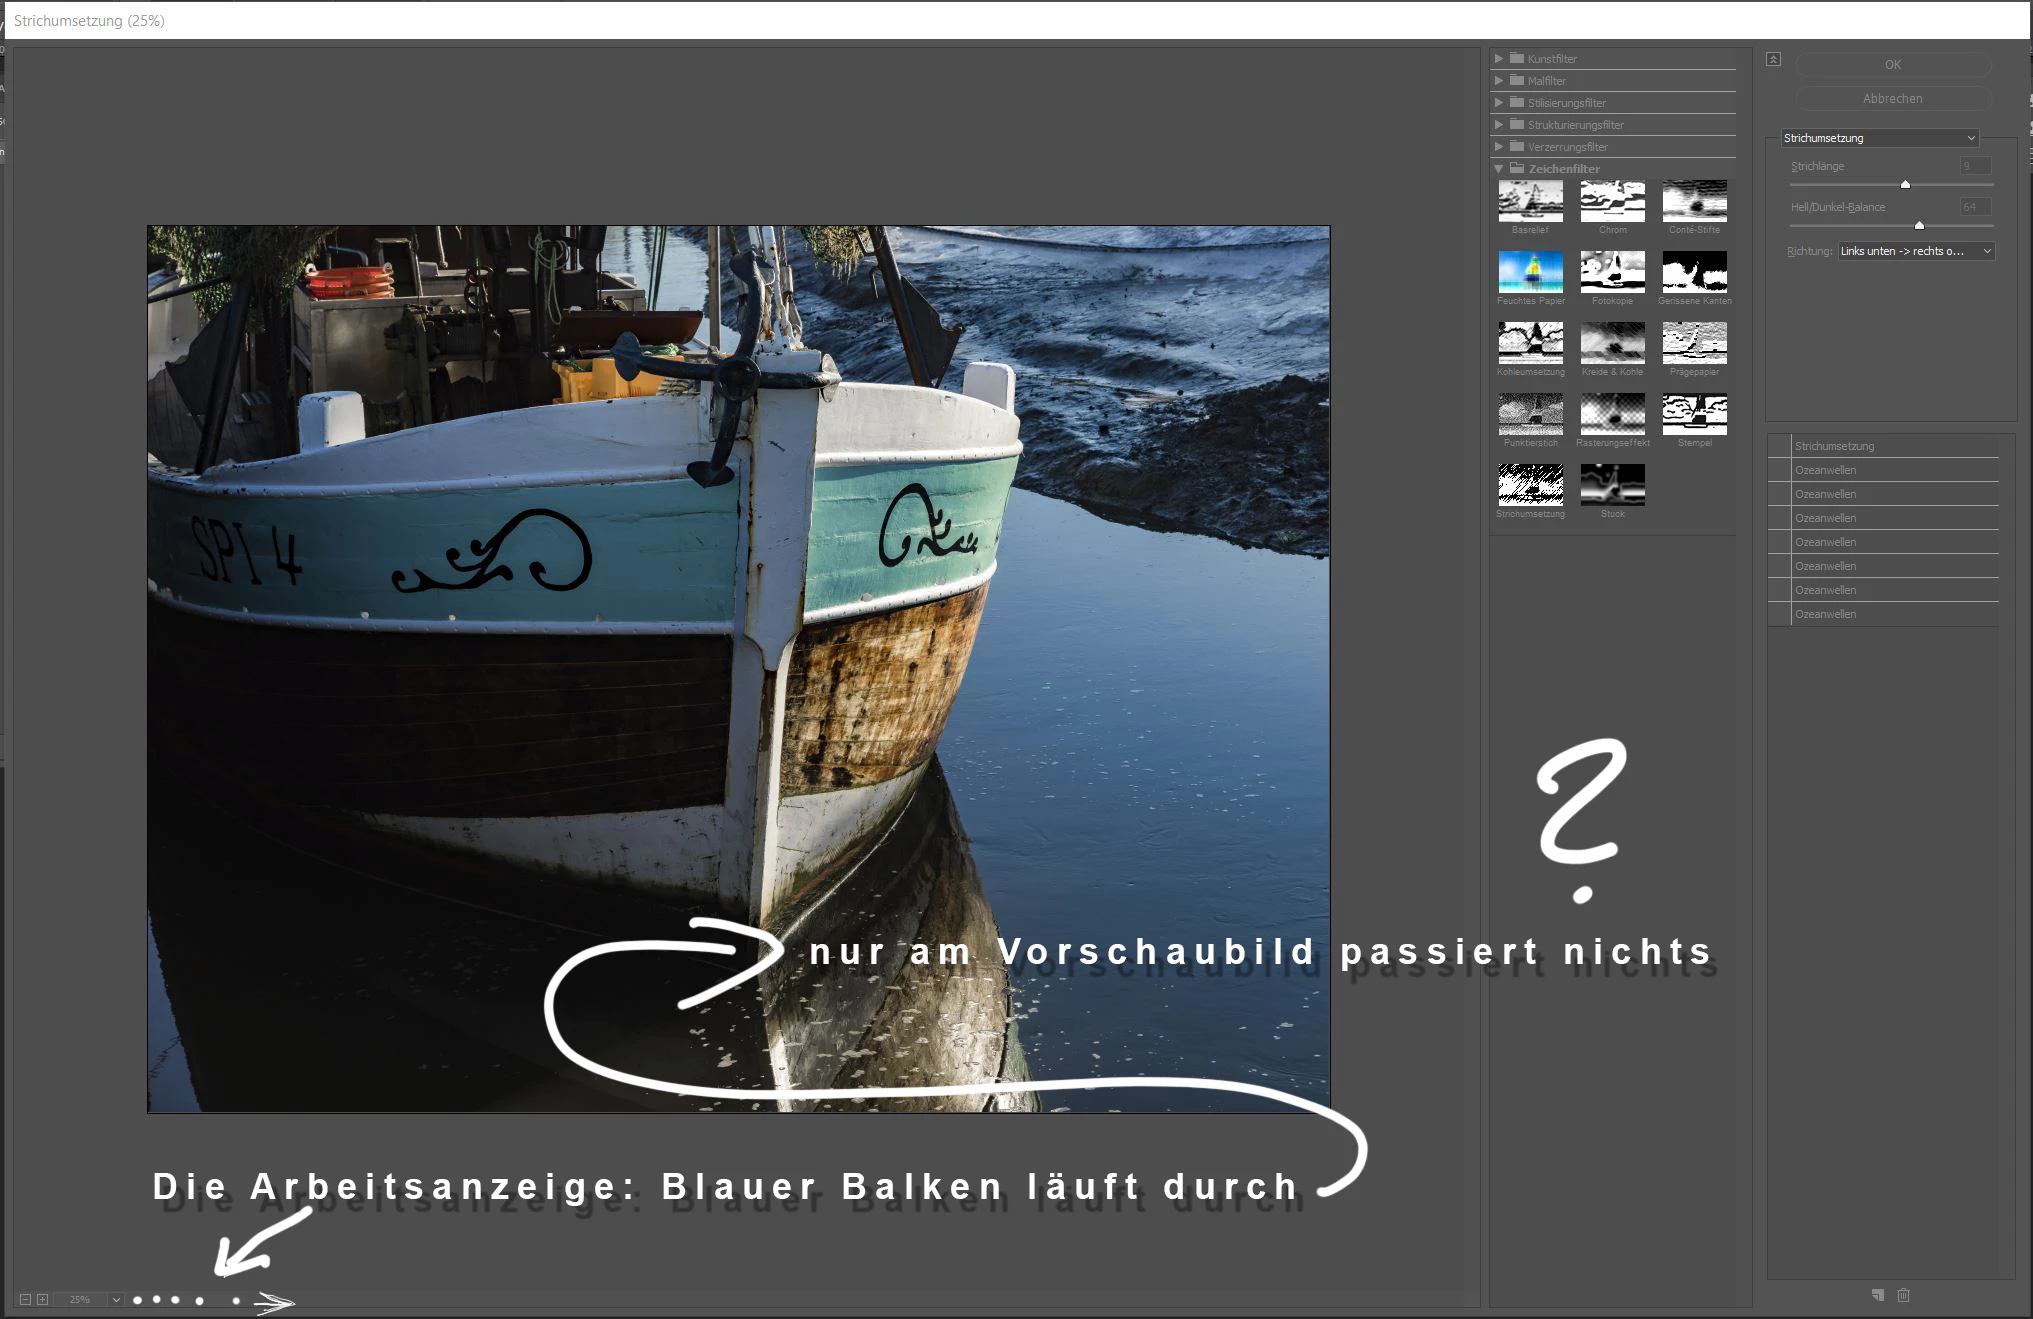This screenshot has width=2033, height=1319.
Task: Toggle visibility of Strichumsetzung effect layer
Action: (x=1779, y=446)
